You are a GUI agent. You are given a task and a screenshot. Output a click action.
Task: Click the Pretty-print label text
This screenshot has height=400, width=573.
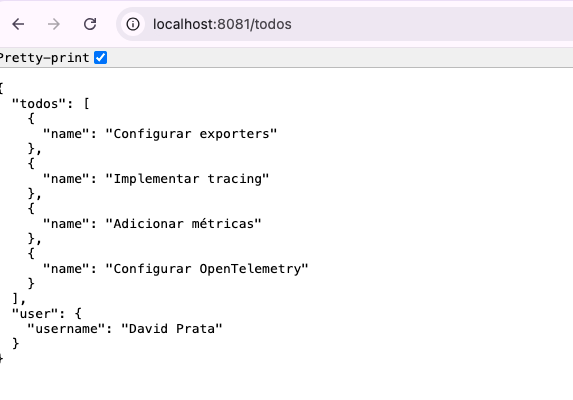[44, 58]
